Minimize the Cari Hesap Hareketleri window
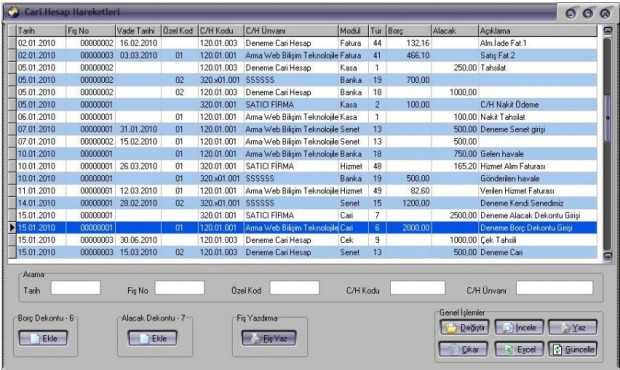Image resolution: width=620 pixels, height=370 pixels. click(x=571, y=13)
